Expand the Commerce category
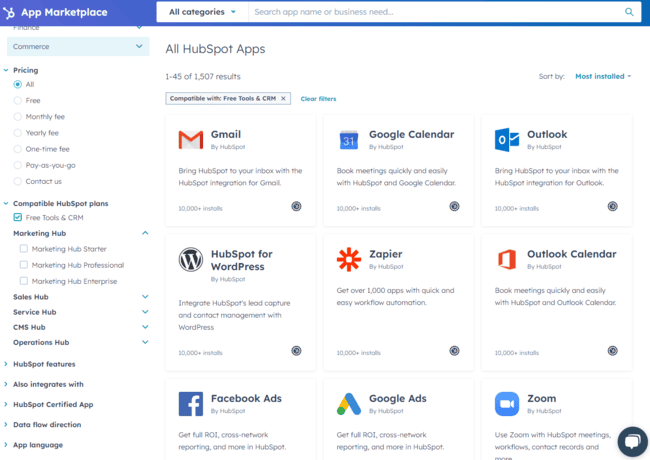Viewport: 650px width, 460px height. coord(78,46)
